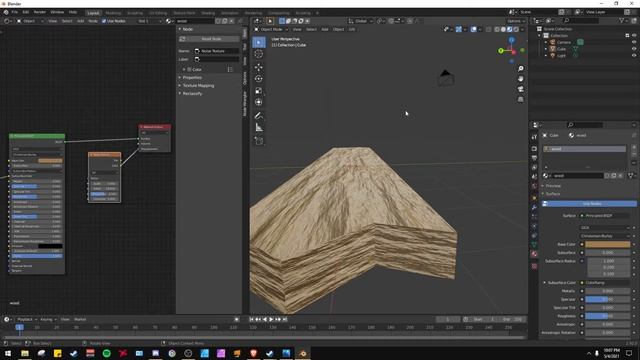The image size is (640, 360).
Task: Click the Spotify icon in the taskbar
Action: [107, 353]
